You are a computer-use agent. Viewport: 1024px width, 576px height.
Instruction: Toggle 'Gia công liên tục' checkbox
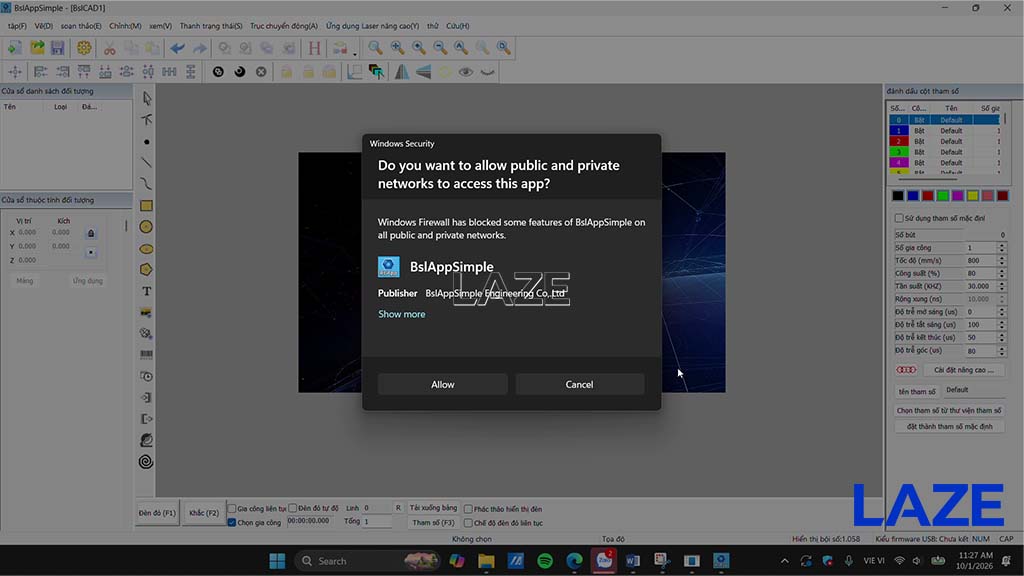[x=232, y=508]
